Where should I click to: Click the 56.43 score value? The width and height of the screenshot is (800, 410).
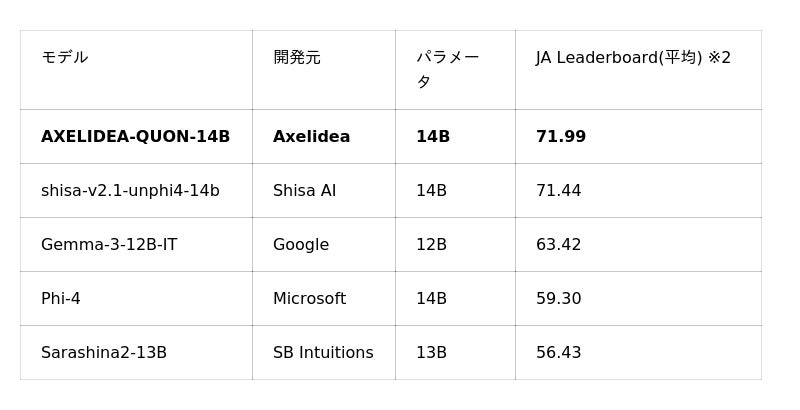[x=558, y=353]
